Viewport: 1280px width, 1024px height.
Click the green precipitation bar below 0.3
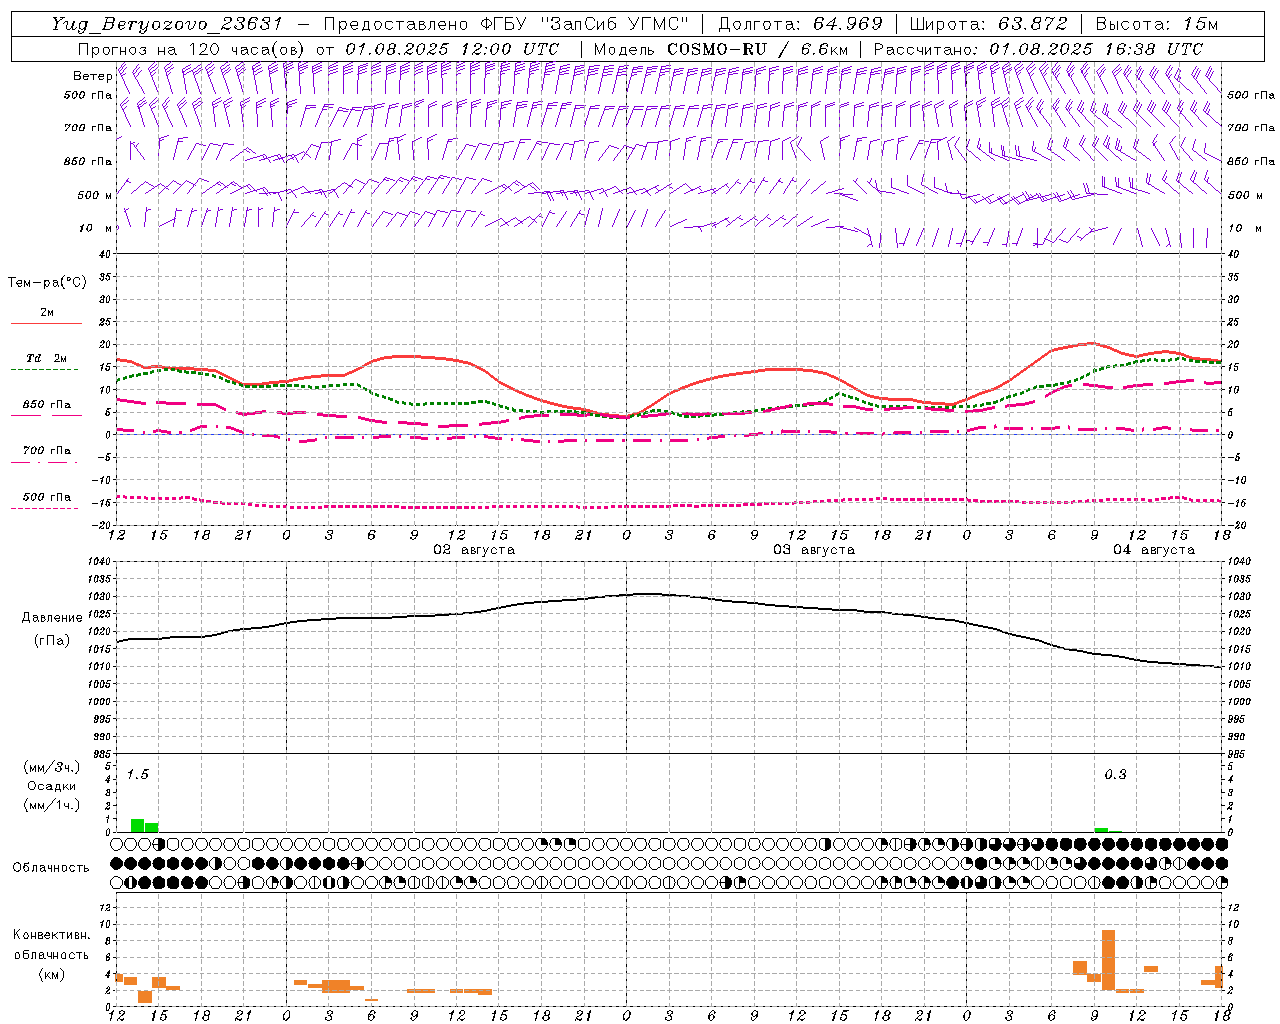[x=1101, y=830]
